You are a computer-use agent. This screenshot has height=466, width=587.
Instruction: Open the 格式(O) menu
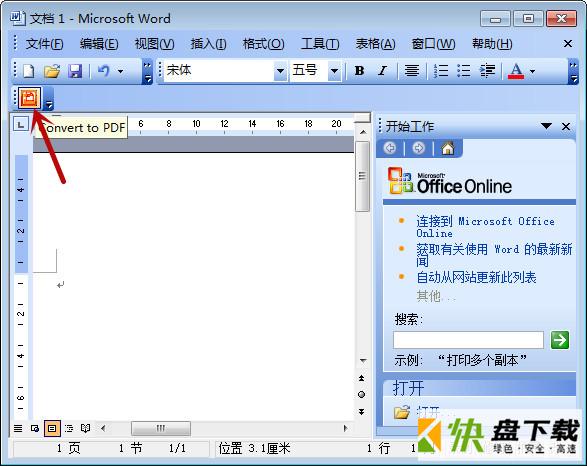coord(264,44)
